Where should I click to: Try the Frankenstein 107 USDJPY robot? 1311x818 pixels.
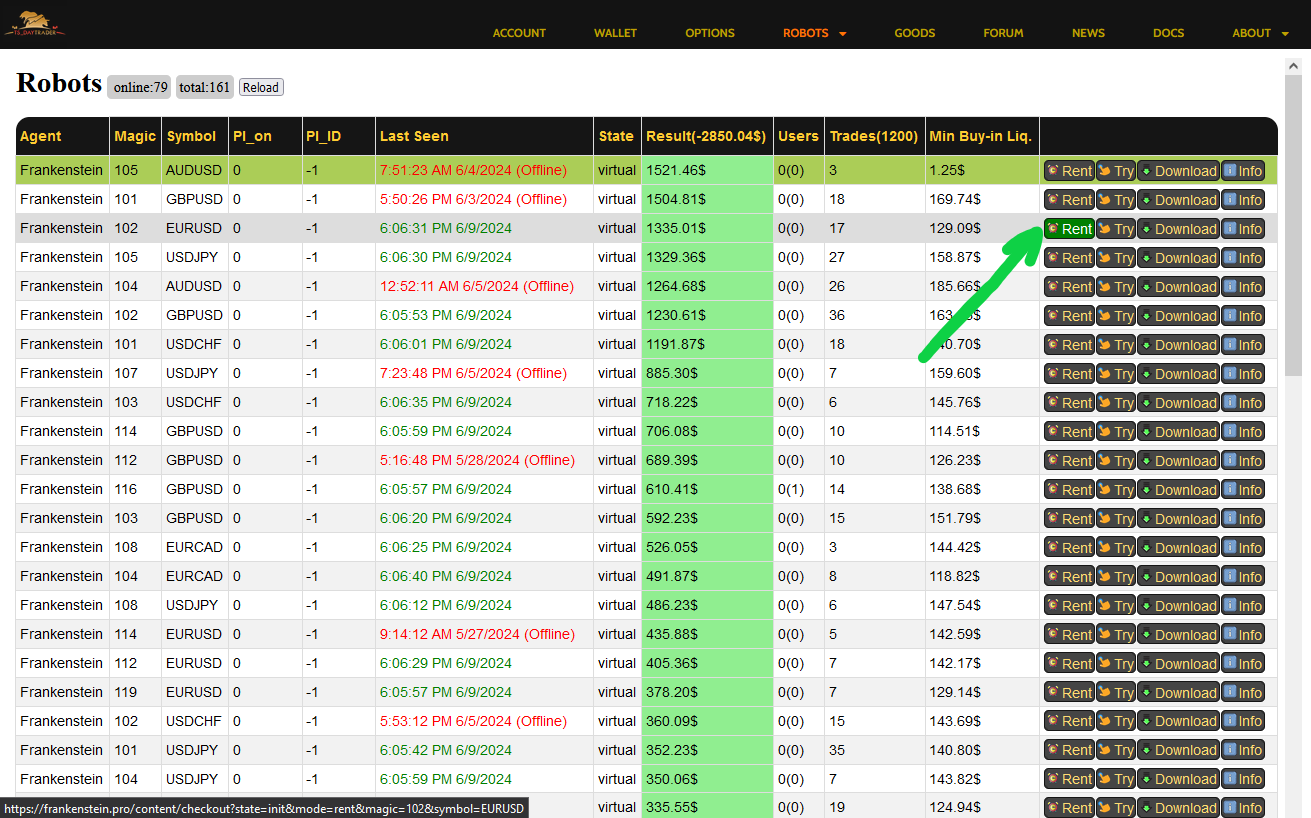(x=1115, y=374)
